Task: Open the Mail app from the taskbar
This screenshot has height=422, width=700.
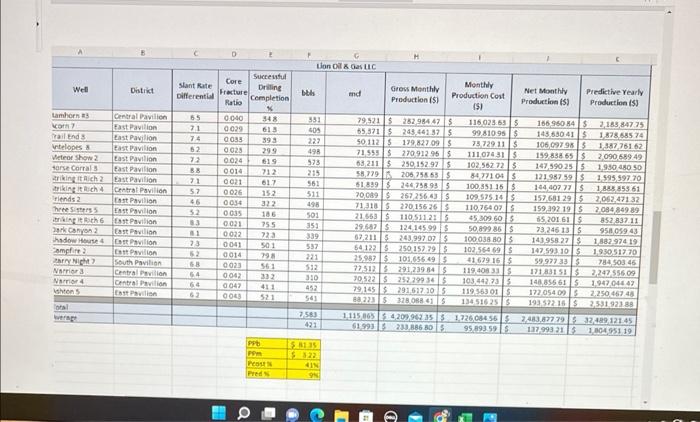Action: pyautogui.click(x=415, y=417)
